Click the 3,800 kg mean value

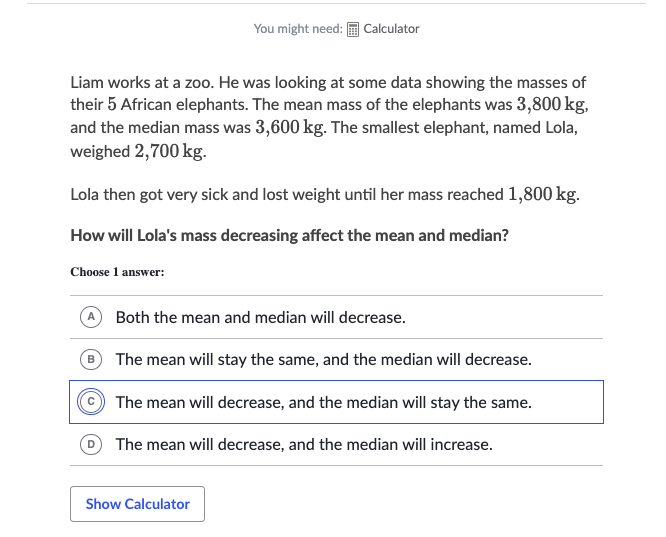[551, 105]
